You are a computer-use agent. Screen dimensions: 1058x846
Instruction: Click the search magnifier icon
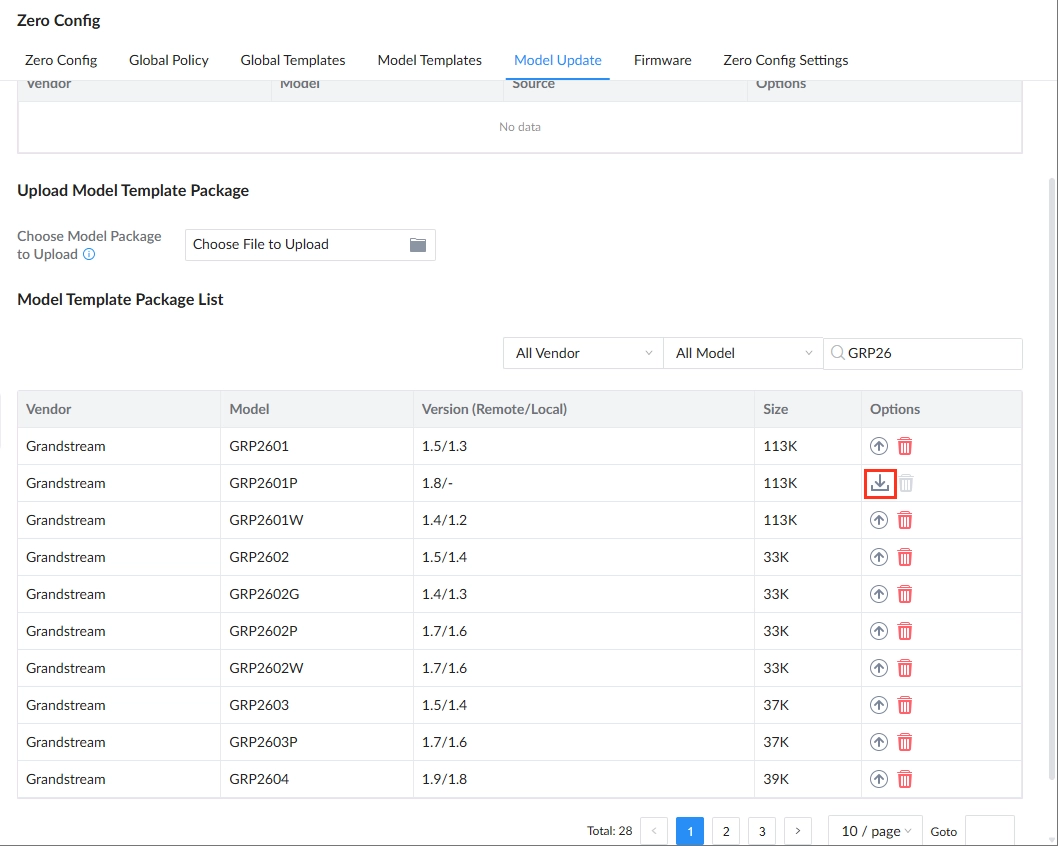pos(837,353)
